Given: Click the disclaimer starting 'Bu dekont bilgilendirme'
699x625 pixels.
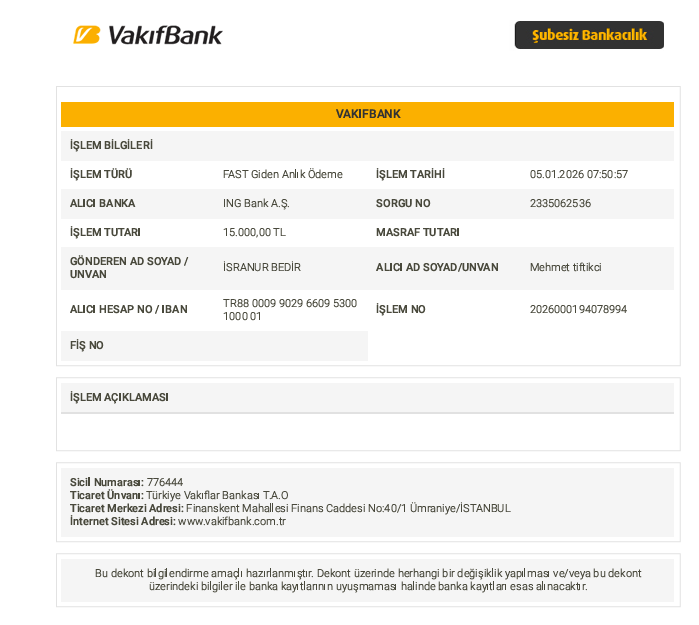Looking at the screenshot, I should click(x=368, y=580).
